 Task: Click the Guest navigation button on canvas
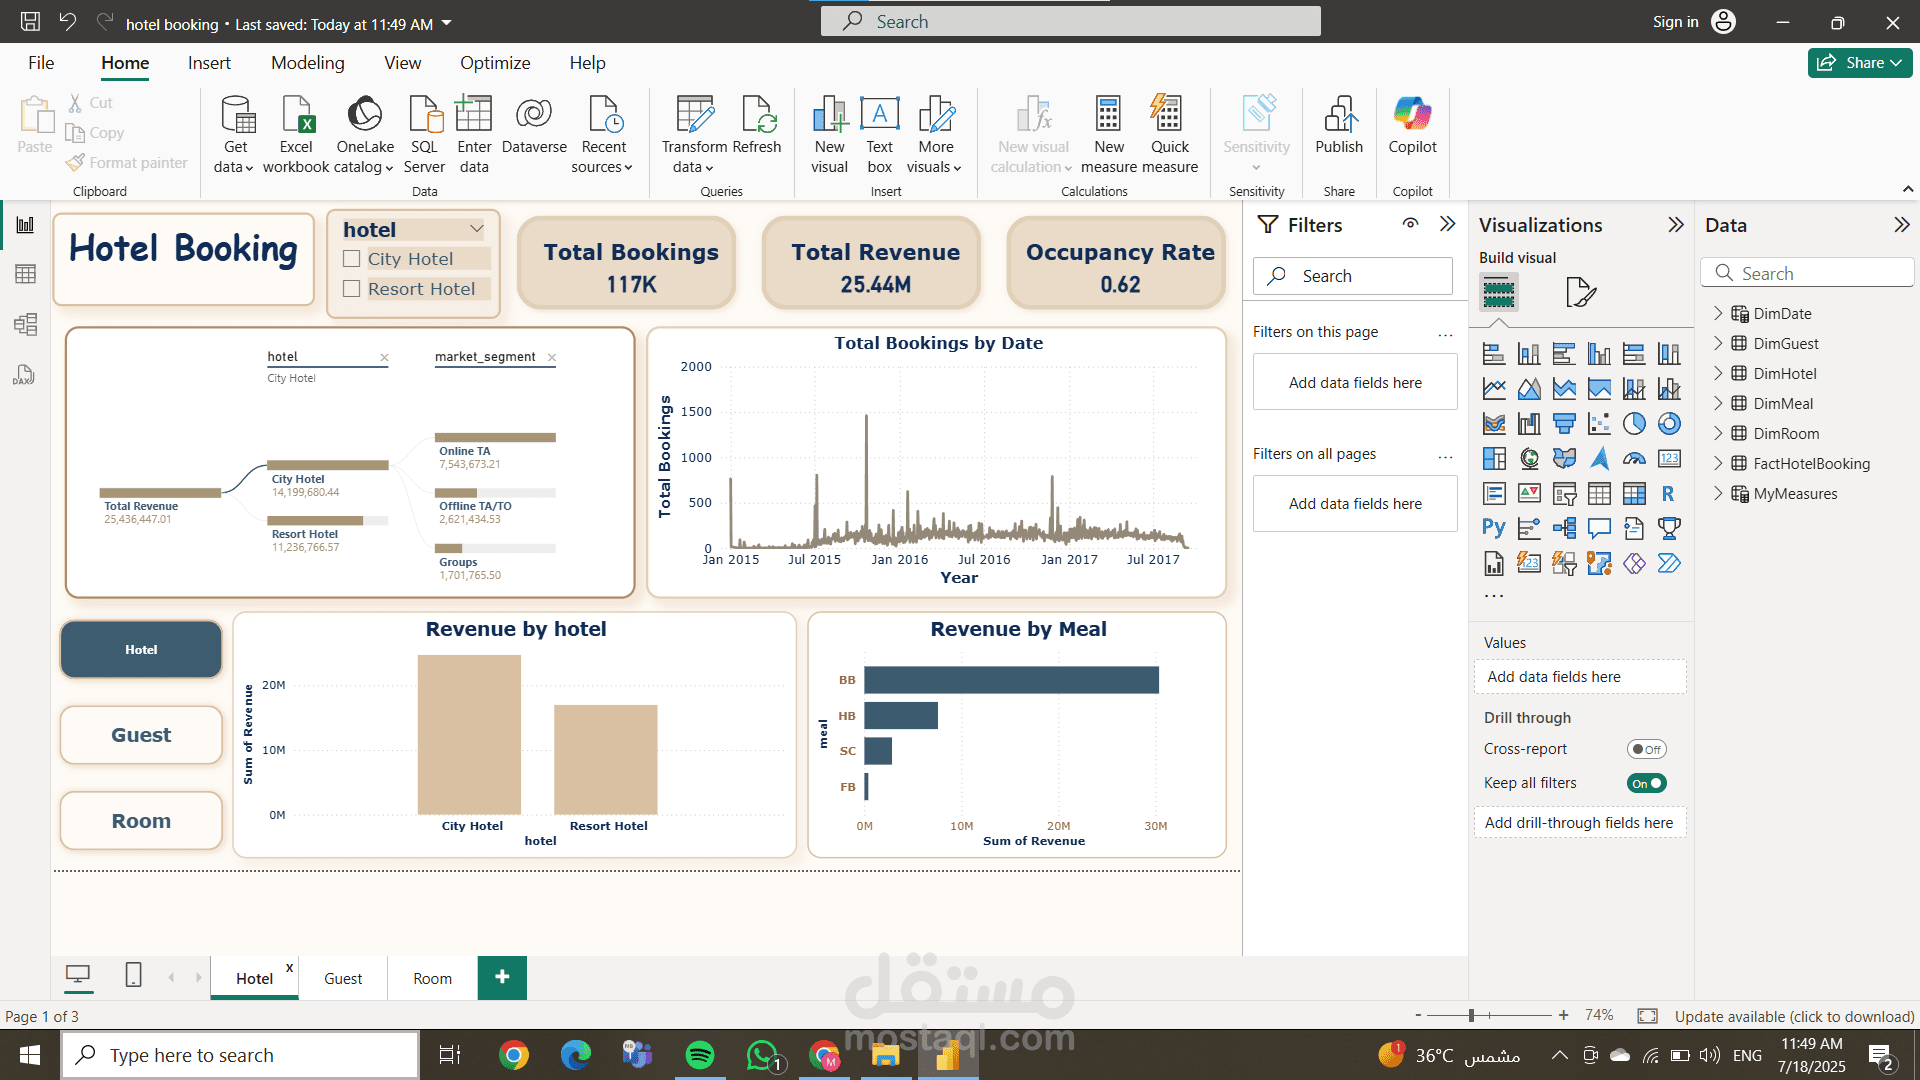141,735
